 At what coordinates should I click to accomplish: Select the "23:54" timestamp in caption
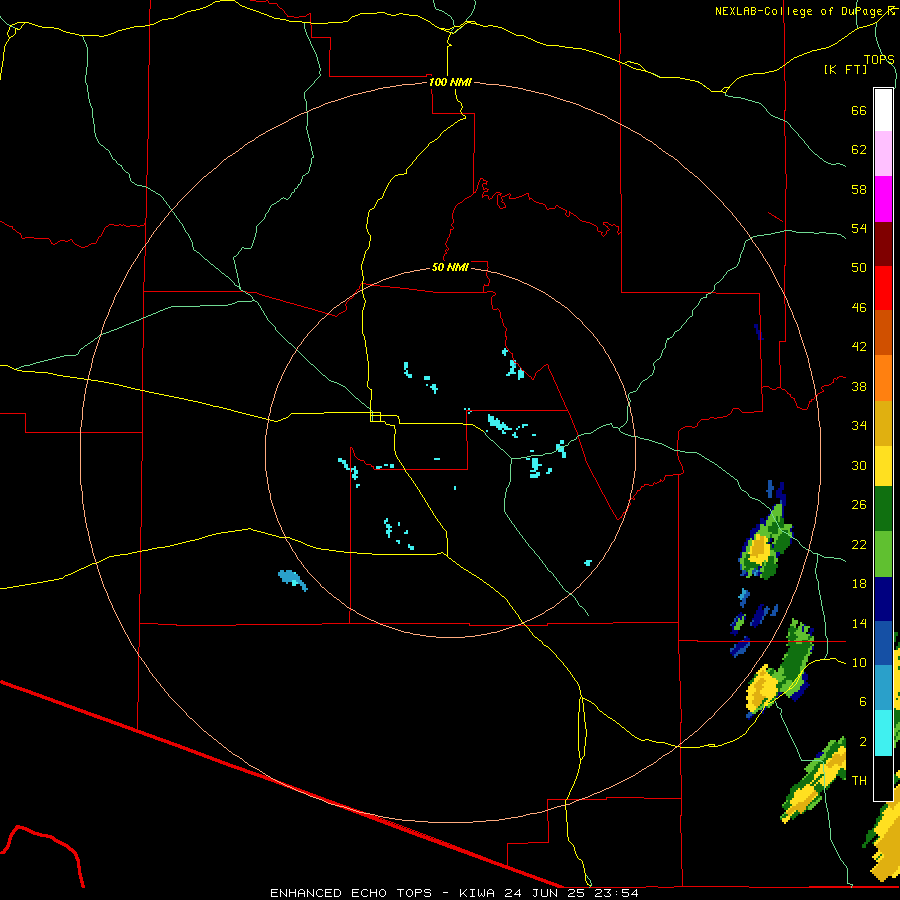615,893
